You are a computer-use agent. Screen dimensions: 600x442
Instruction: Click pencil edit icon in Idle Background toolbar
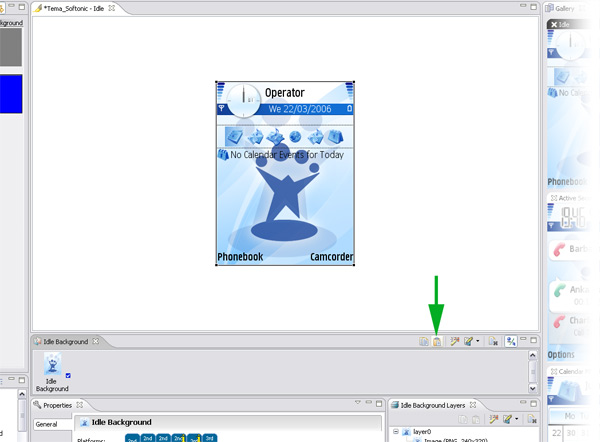coord(468,342)
